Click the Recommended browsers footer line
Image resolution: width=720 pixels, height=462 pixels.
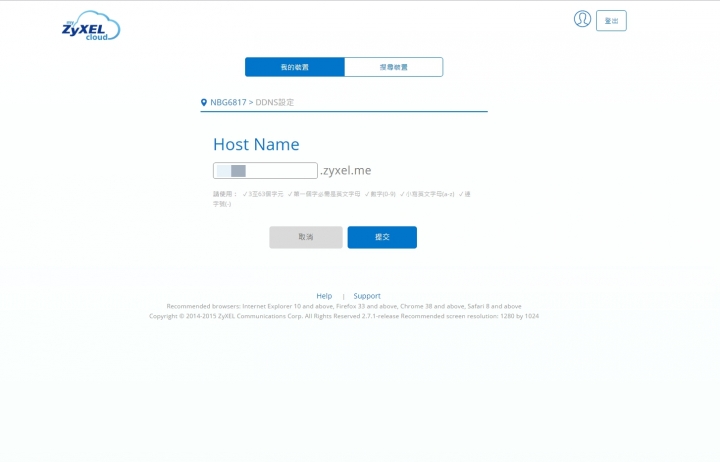click(x=344, y=306)
